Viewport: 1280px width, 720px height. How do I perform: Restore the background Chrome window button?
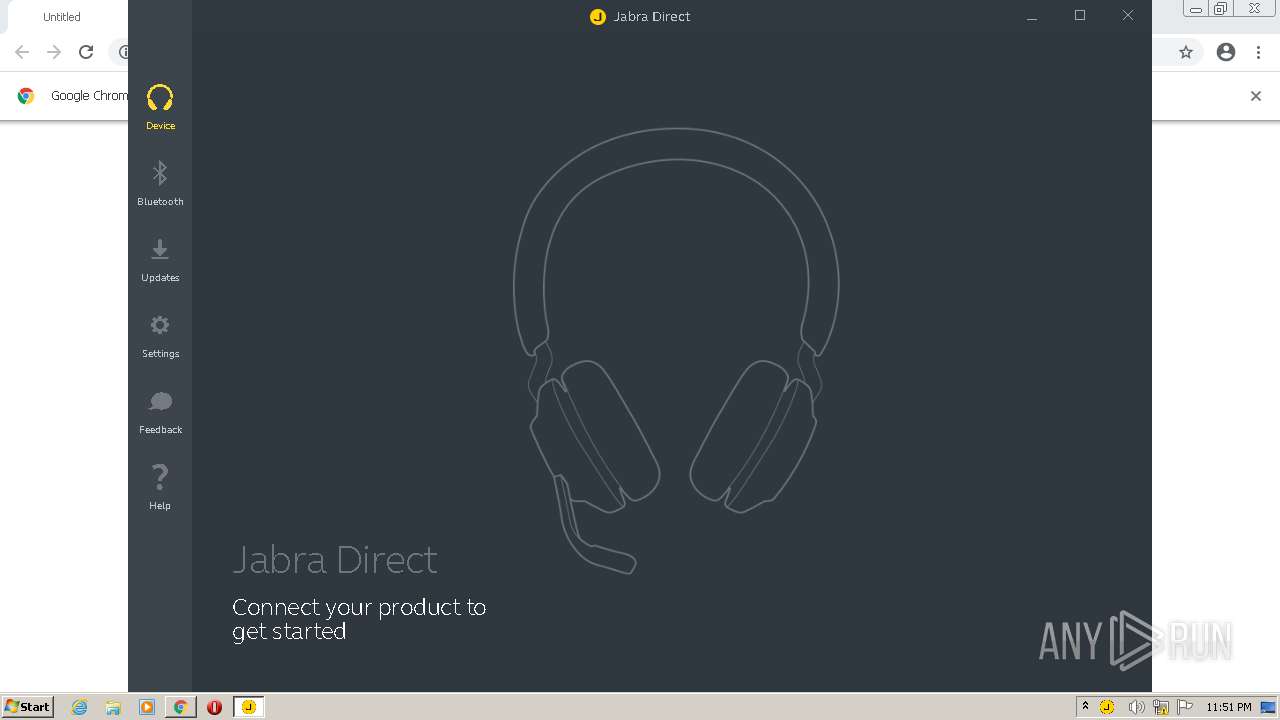[1221, 9]
